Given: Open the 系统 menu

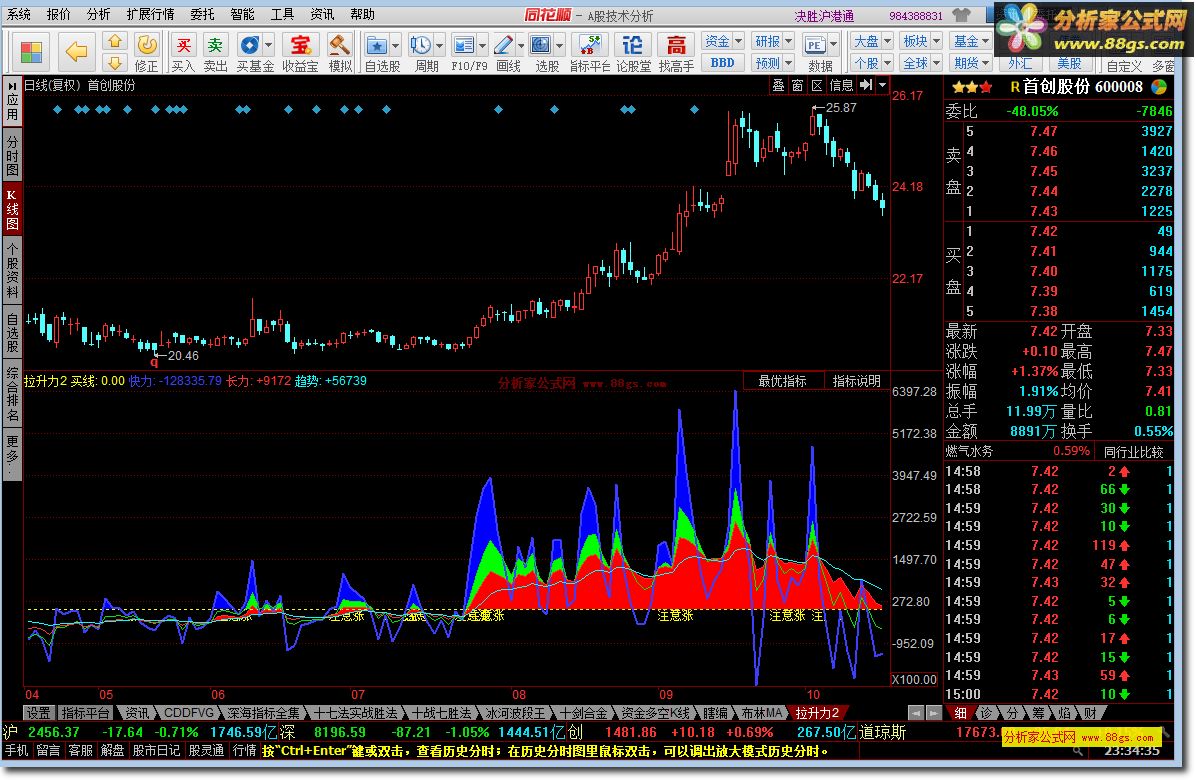Looking at the screenshot, I should tap(19, 14).
